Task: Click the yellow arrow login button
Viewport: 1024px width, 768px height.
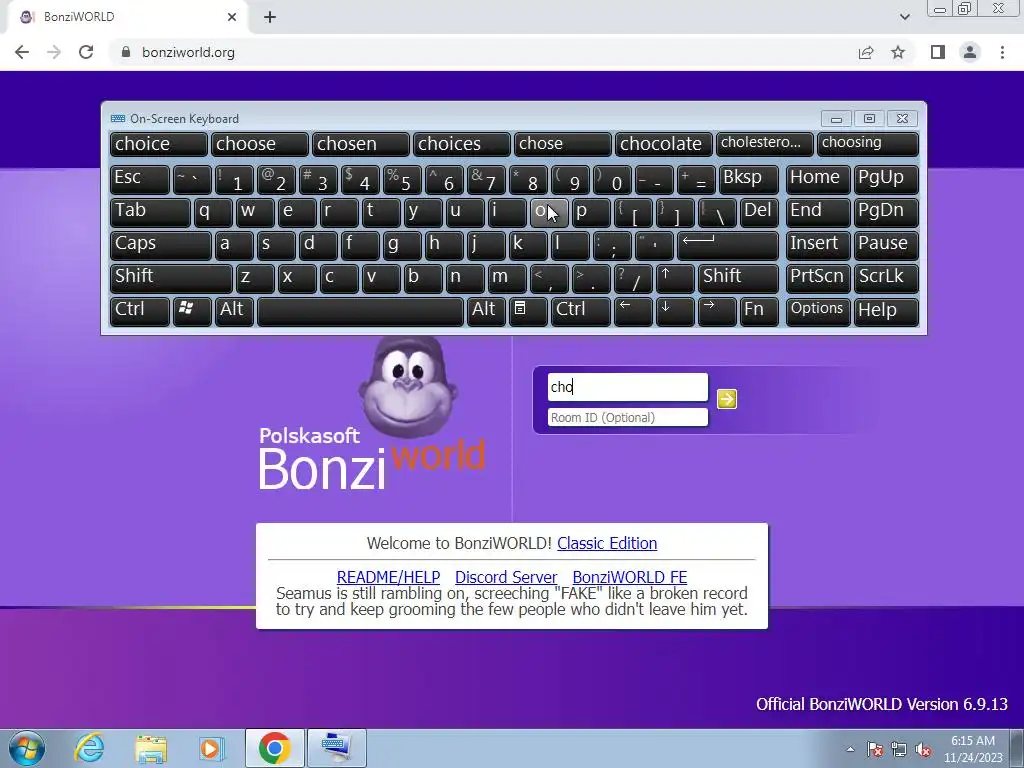Action: click(726, 398)
